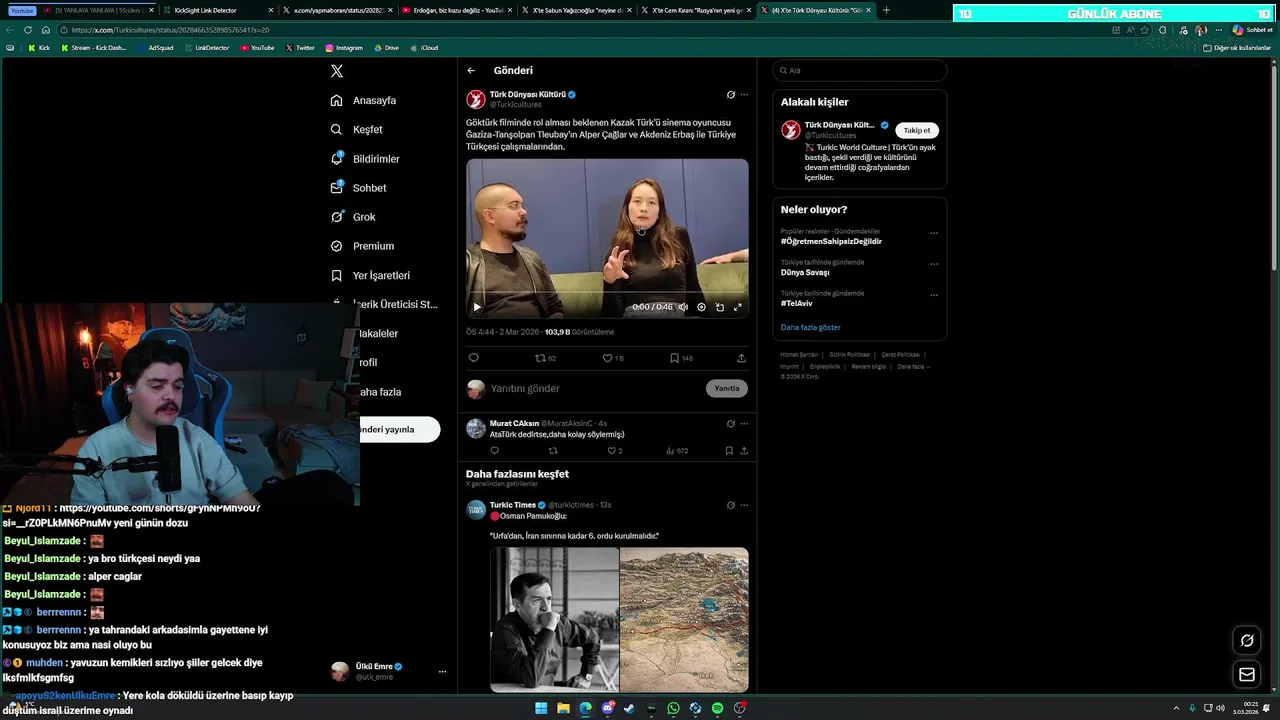Open the floating Grok button
Screen dimensions: 1280x720
(x=1247, y=641)
